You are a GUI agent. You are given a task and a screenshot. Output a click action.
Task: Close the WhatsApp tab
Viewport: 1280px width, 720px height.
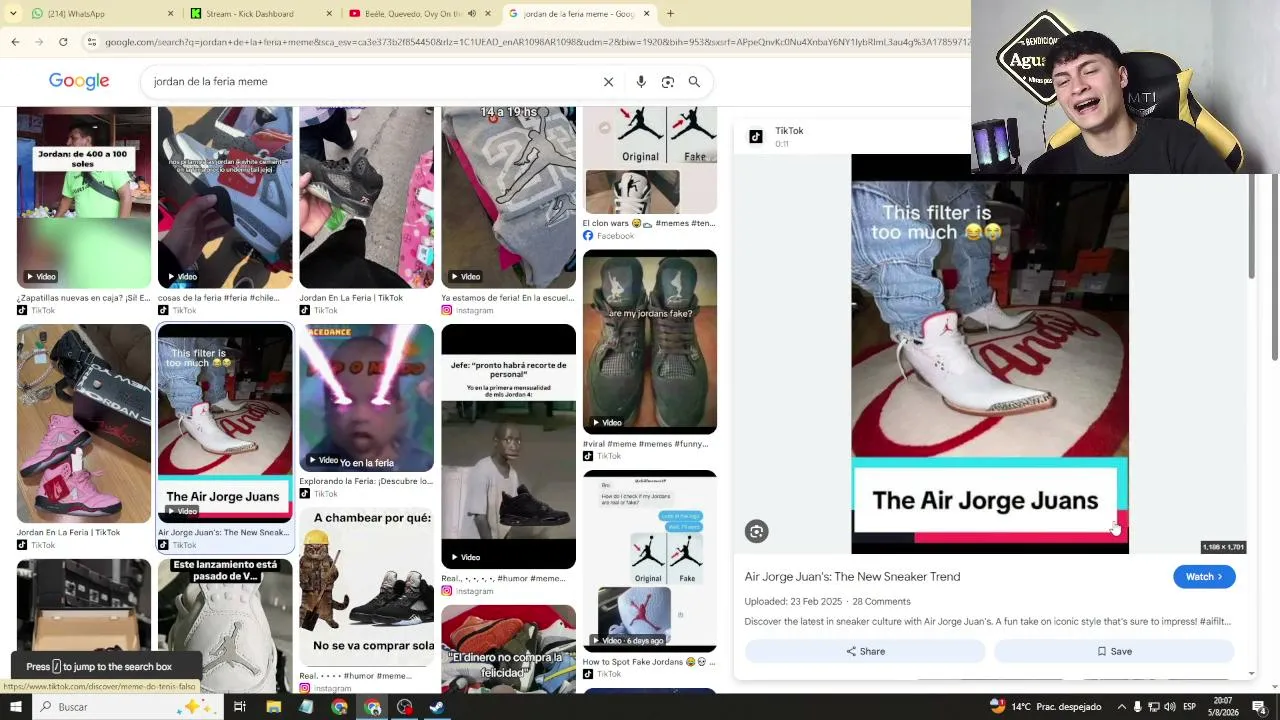(x=170, y=14)
